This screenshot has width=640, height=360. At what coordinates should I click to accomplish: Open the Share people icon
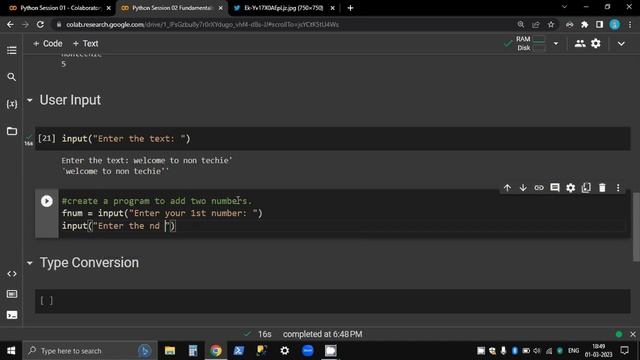click(580, 43)
